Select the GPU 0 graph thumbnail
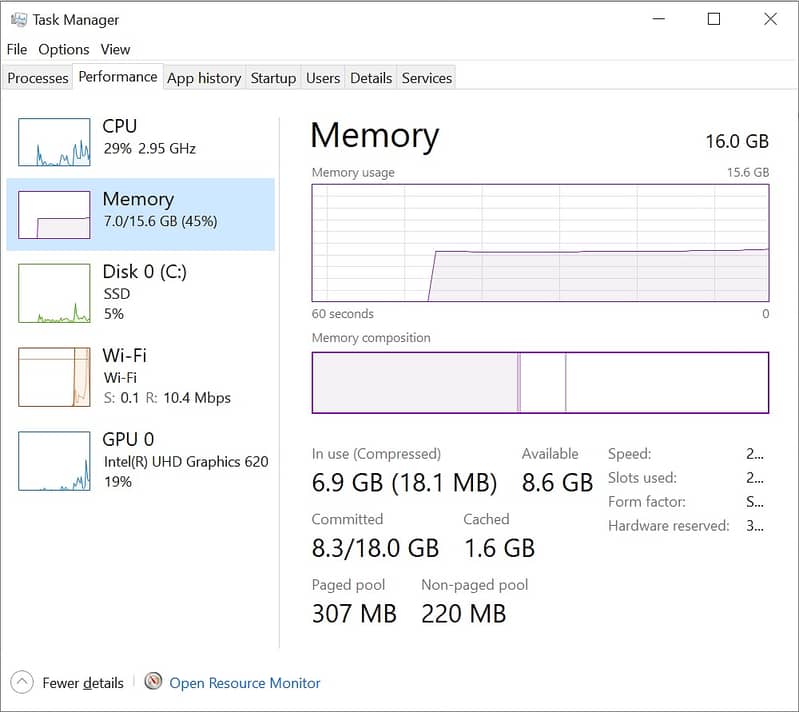This screenshot has height=712, width=799. click(x=54, y=461)
